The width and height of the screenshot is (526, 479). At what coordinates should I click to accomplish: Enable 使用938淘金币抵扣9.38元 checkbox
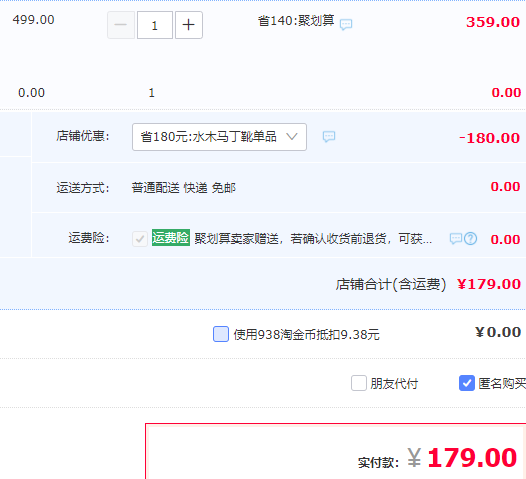click(x=221, y=334)
